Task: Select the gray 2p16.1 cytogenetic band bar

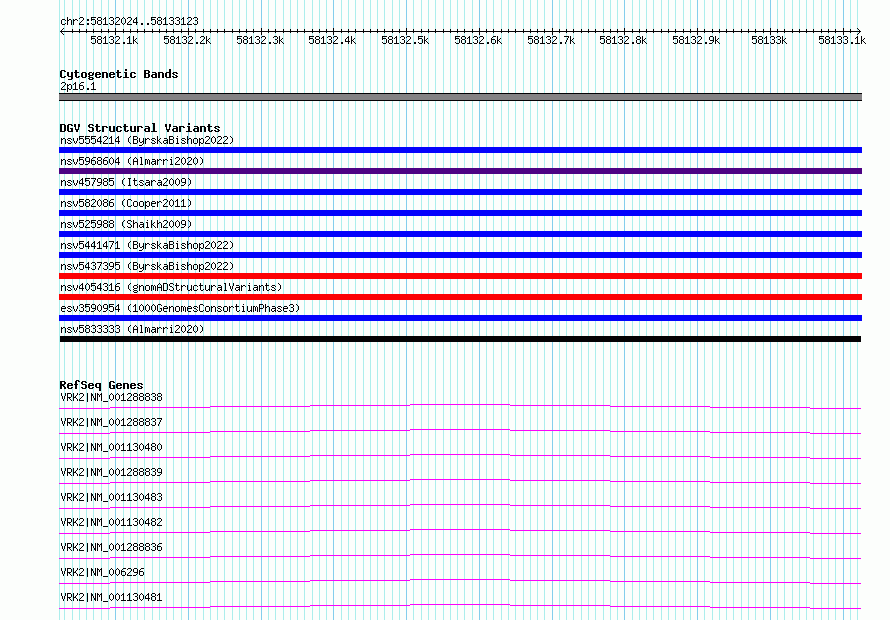Action: (460, 97)
